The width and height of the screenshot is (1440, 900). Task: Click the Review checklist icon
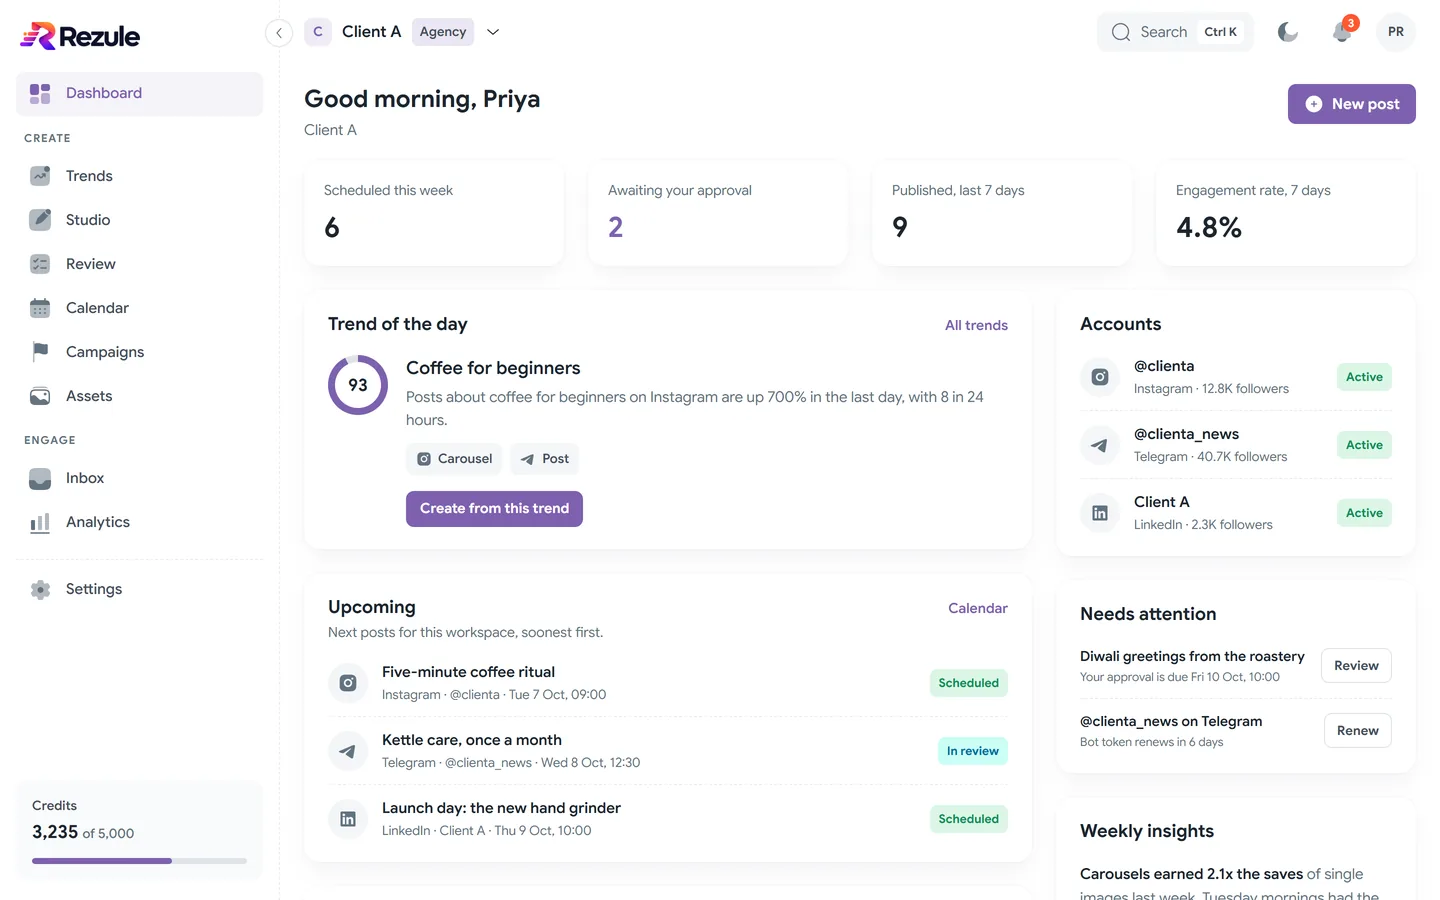coord(40,264)
